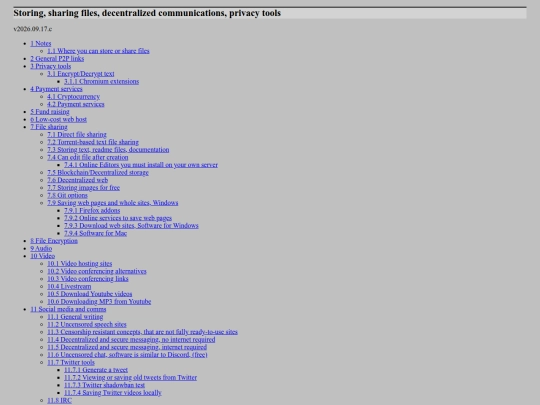This screenshot has width=540, height=405.
Task: Open '3.1 Encrypt/Decrypt text' link
Action: click(x=81, y=74)
